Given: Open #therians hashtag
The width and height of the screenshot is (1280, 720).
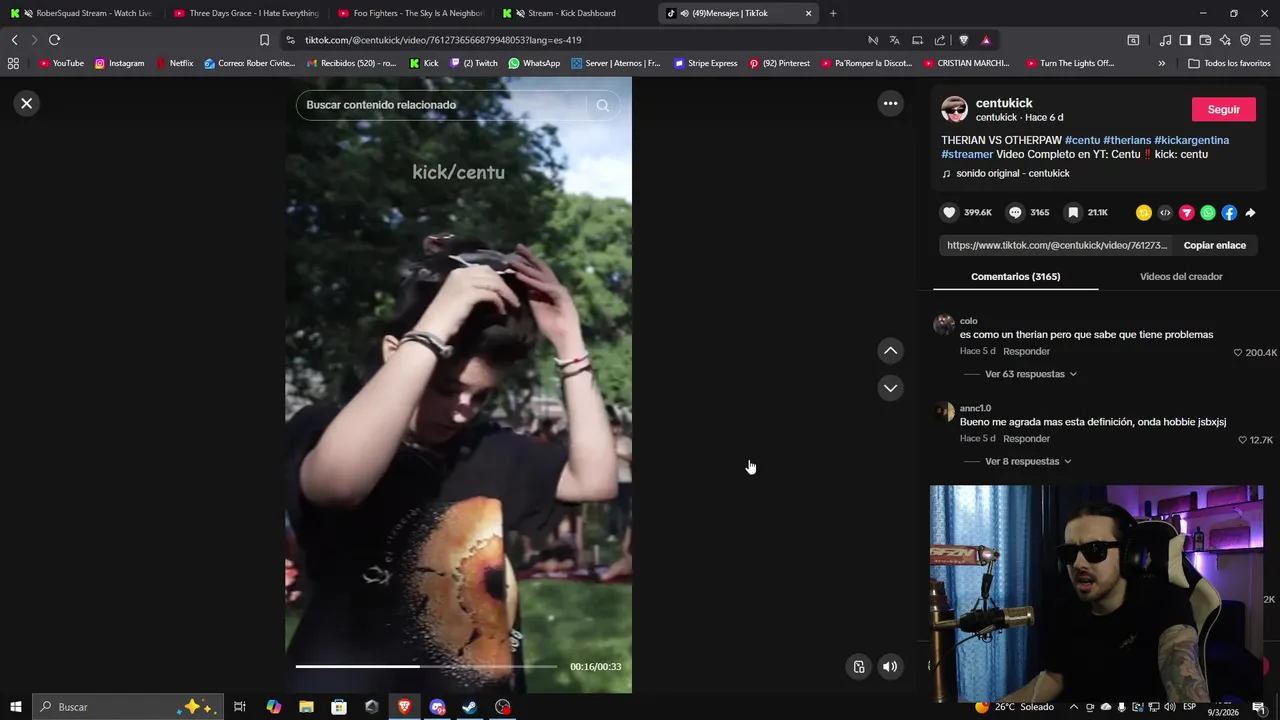Looking at the screenshot, I should [1127, 140].
